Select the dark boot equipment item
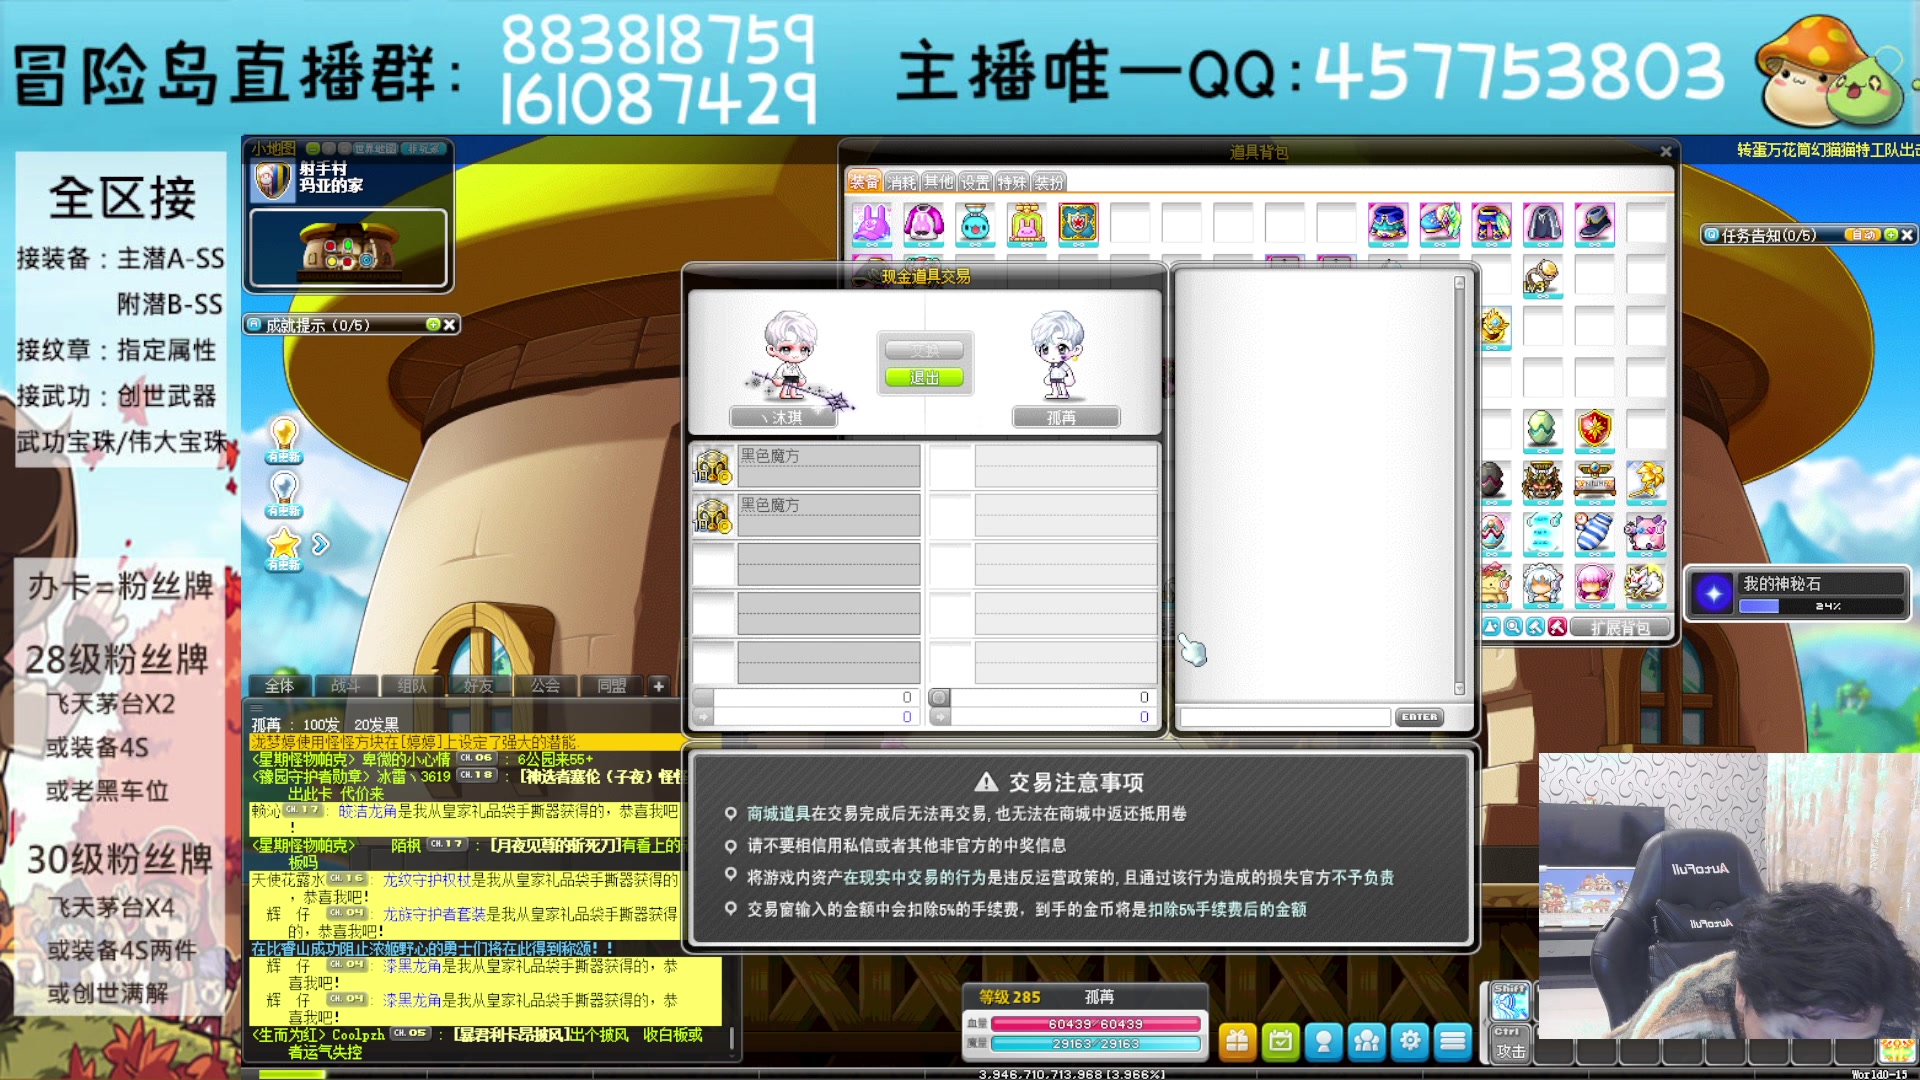Image resolution: width=1920 pixels, height=1080 pixels. pyautogui.click(x=1594, y=223)
